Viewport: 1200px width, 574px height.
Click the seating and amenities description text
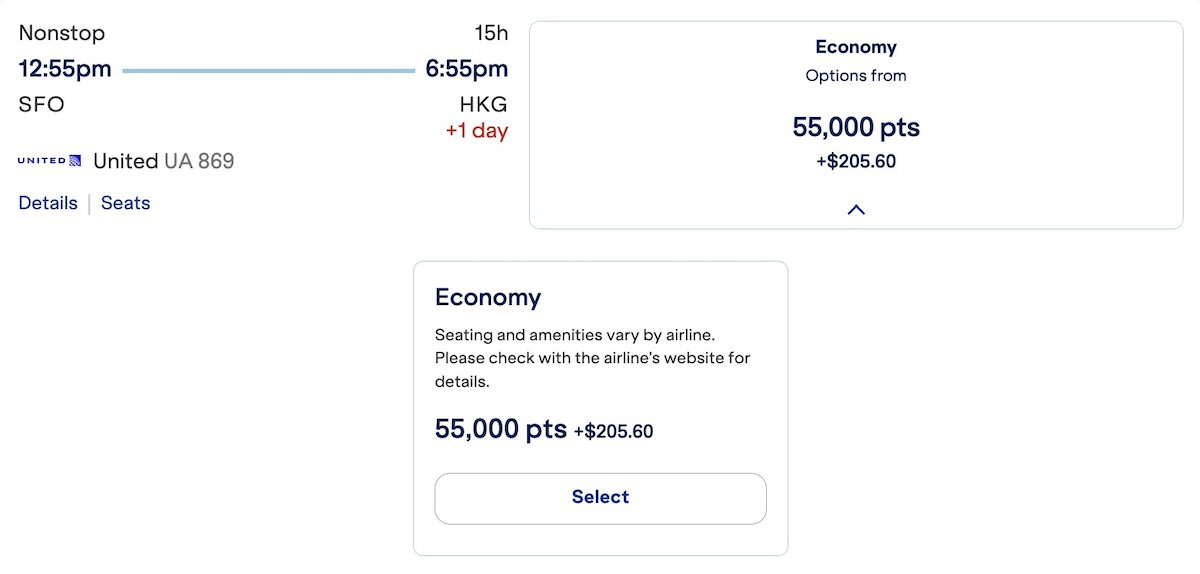coord(592,359)
